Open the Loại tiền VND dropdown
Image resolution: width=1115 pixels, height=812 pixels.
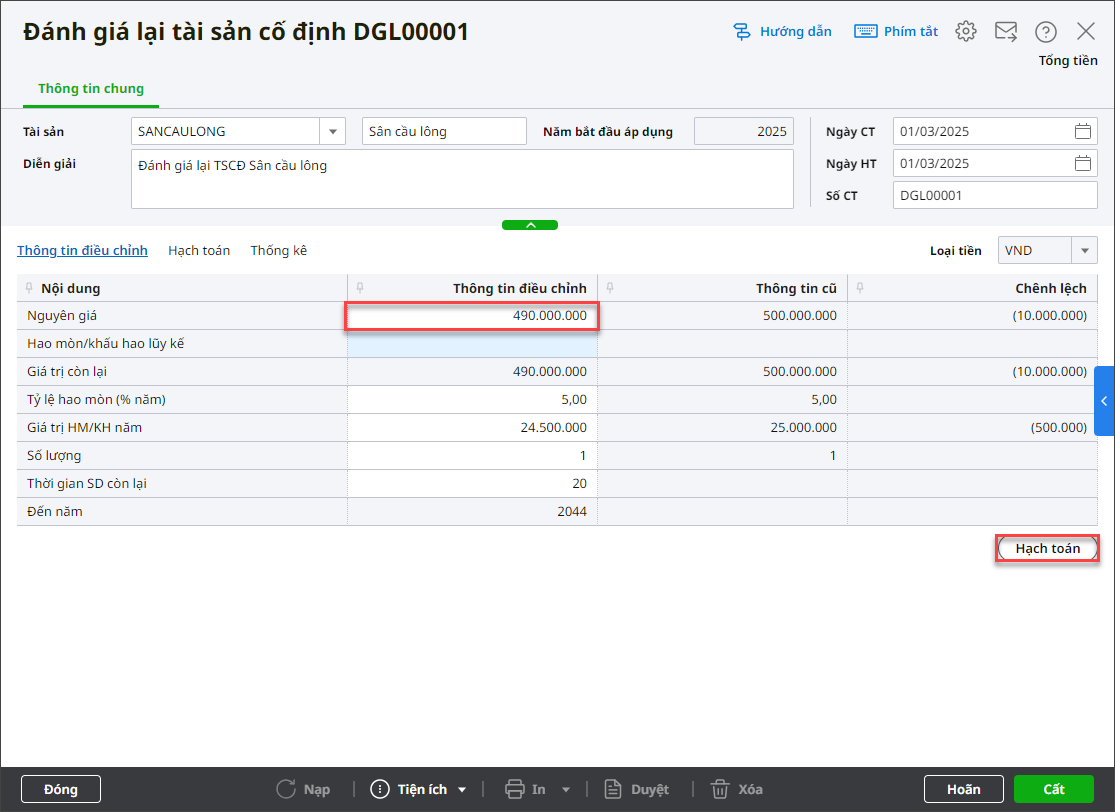[x=1084, y=250]
